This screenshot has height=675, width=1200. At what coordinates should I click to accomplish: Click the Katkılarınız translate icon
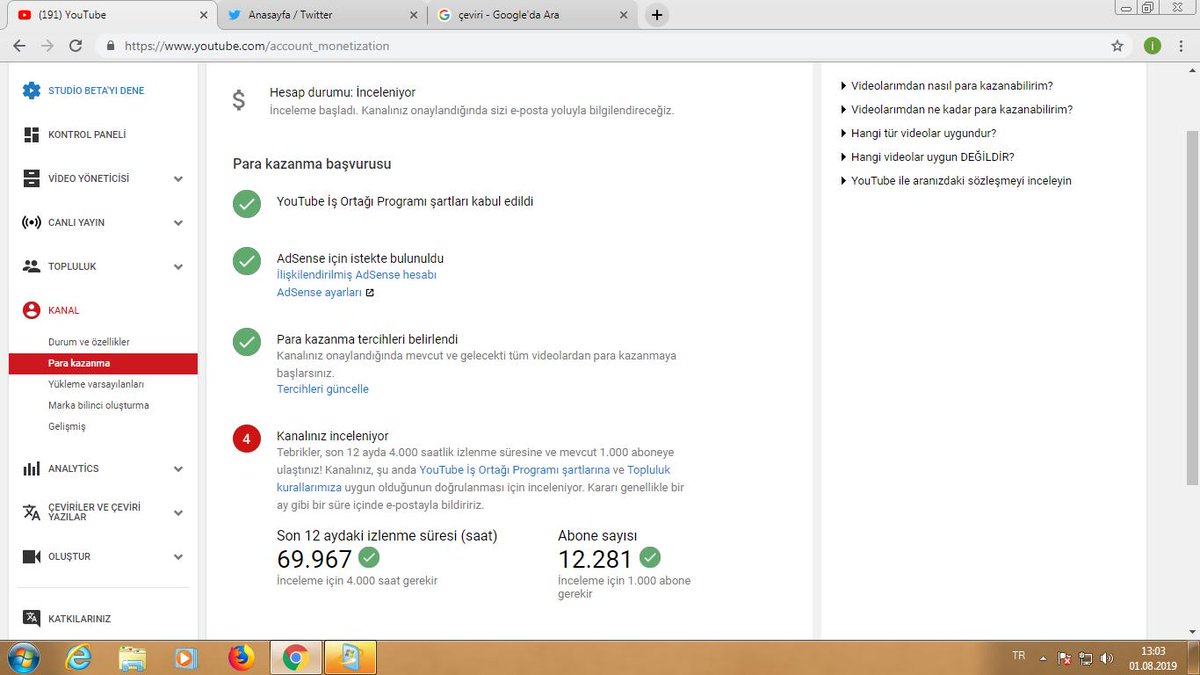(31, 618)
